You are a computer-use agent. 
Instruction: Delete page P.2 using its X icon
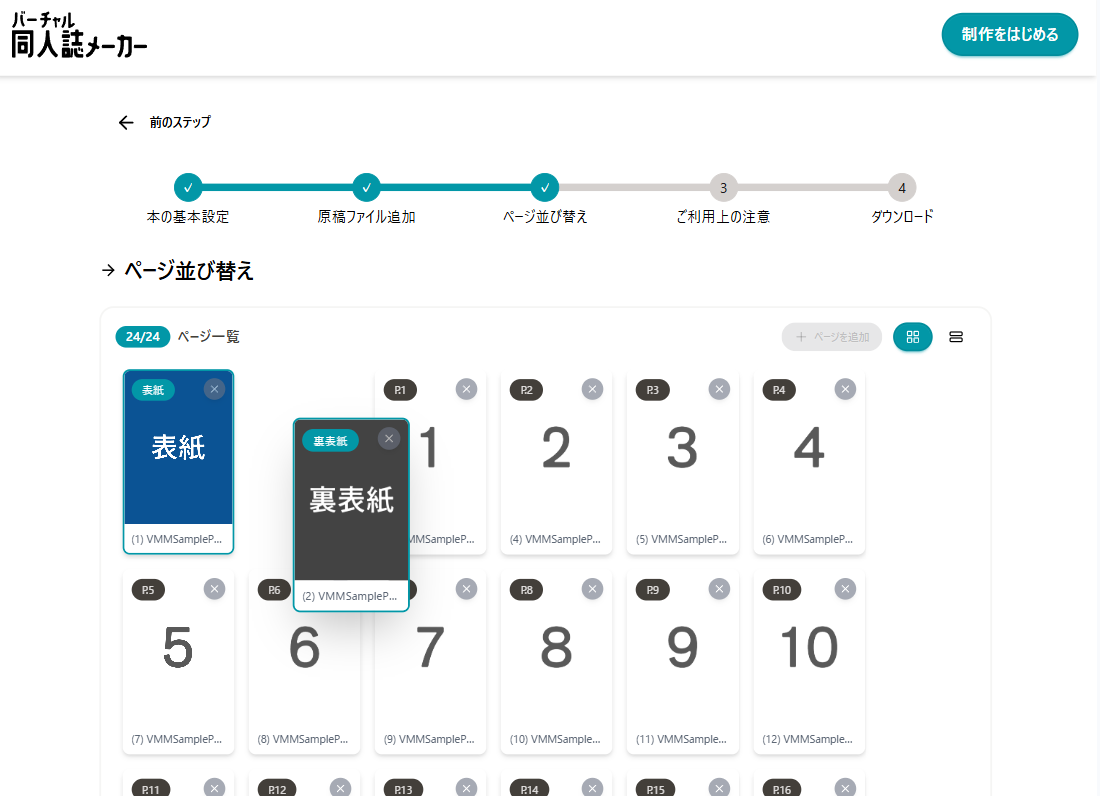(x=592, y=389)
